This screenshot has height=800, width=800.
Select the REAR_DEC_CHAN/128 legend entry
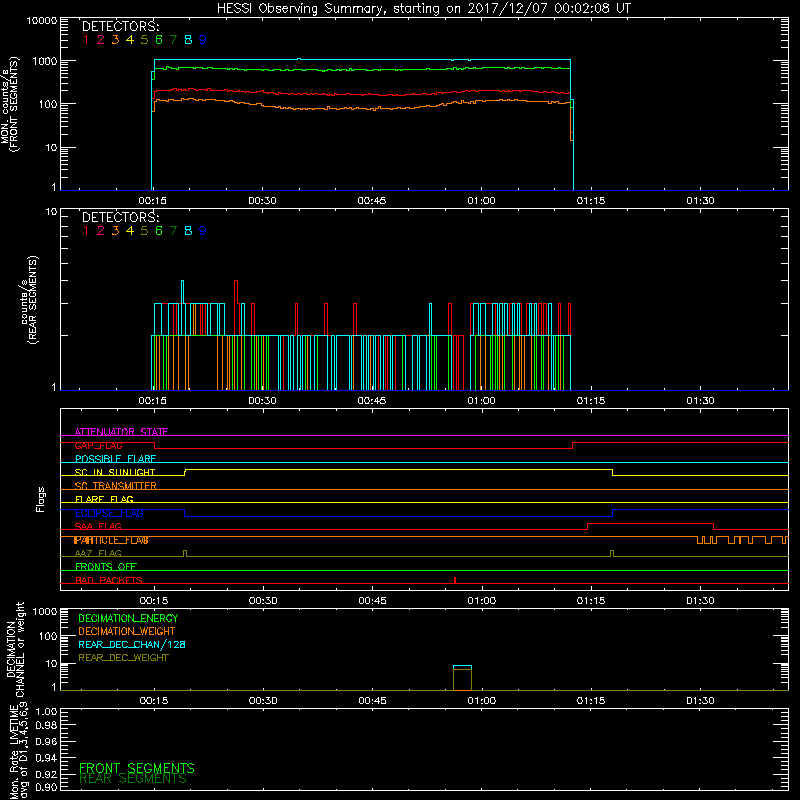coord(132,644)
